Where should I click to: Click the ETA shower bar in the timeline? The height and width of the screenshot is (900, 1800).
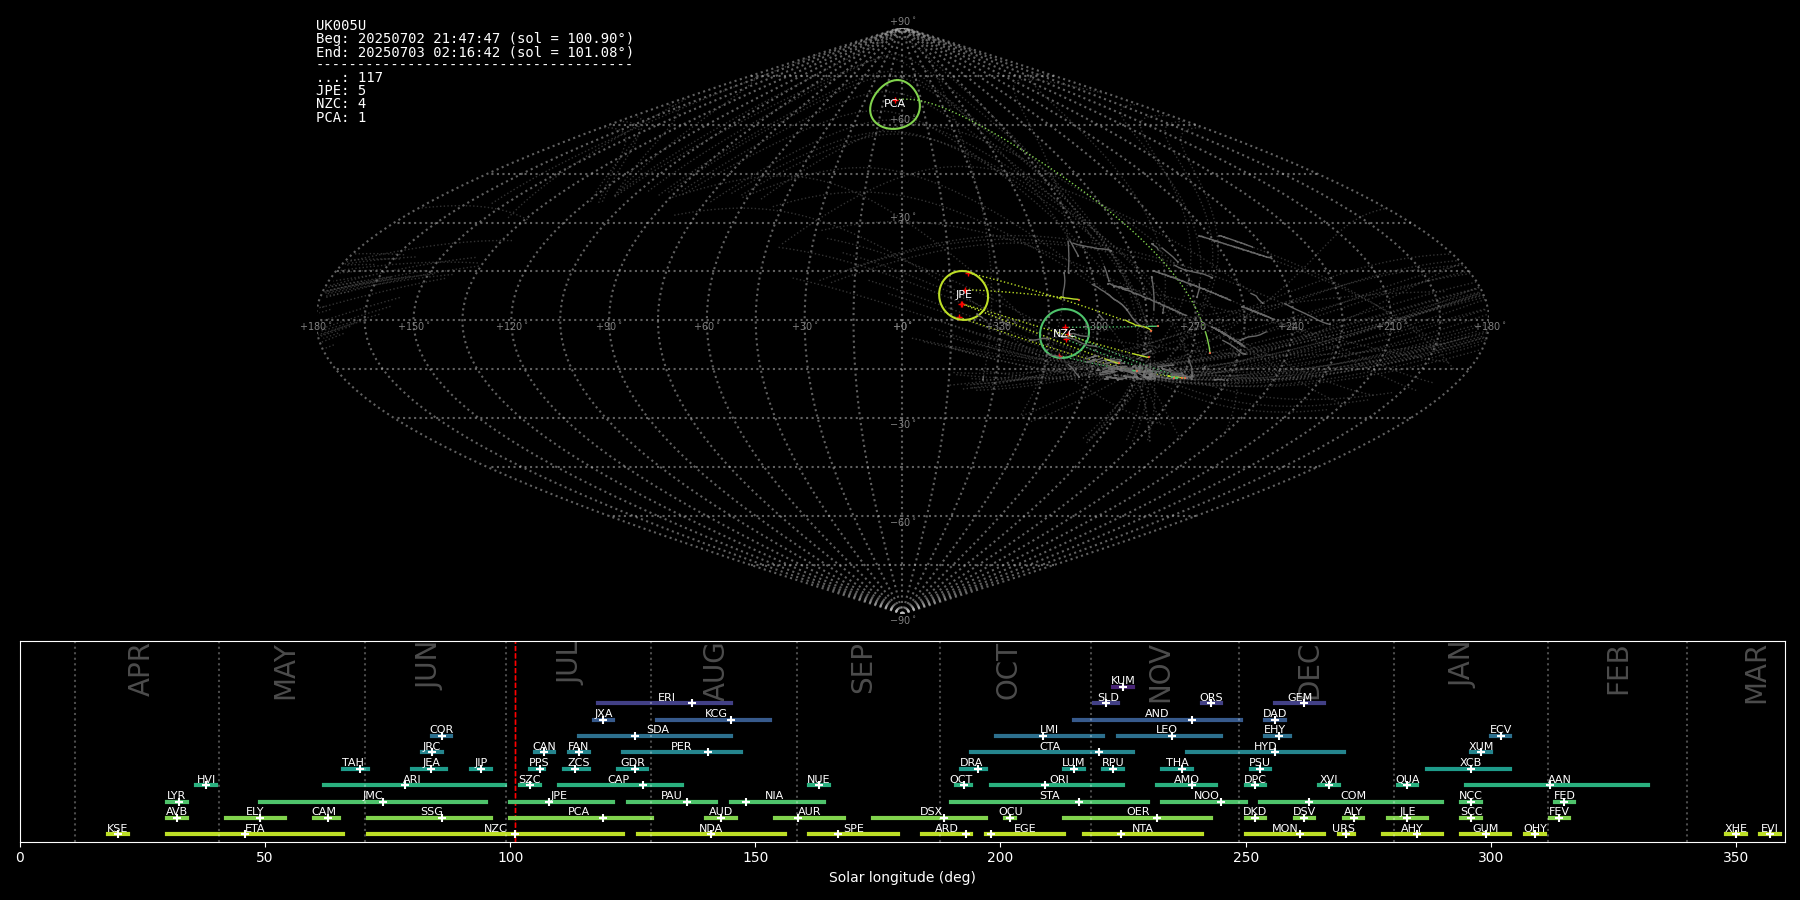[255, 834]
